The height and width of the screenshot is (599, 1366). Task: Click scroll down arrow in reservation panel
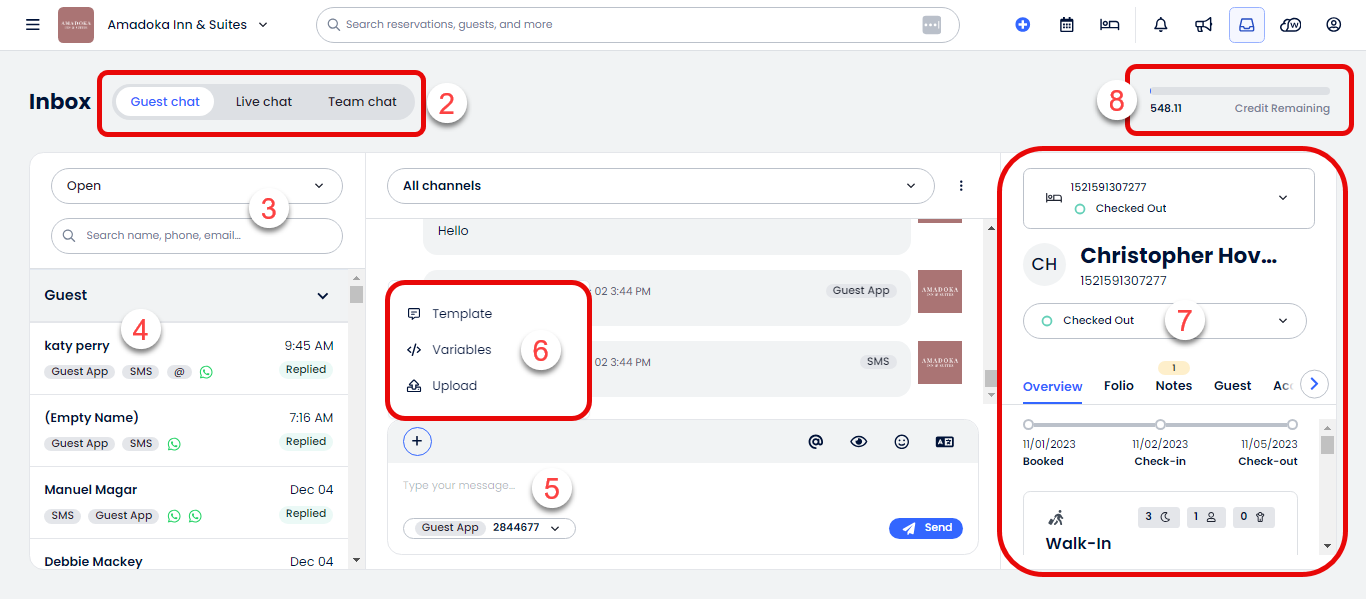(1327, 546)
